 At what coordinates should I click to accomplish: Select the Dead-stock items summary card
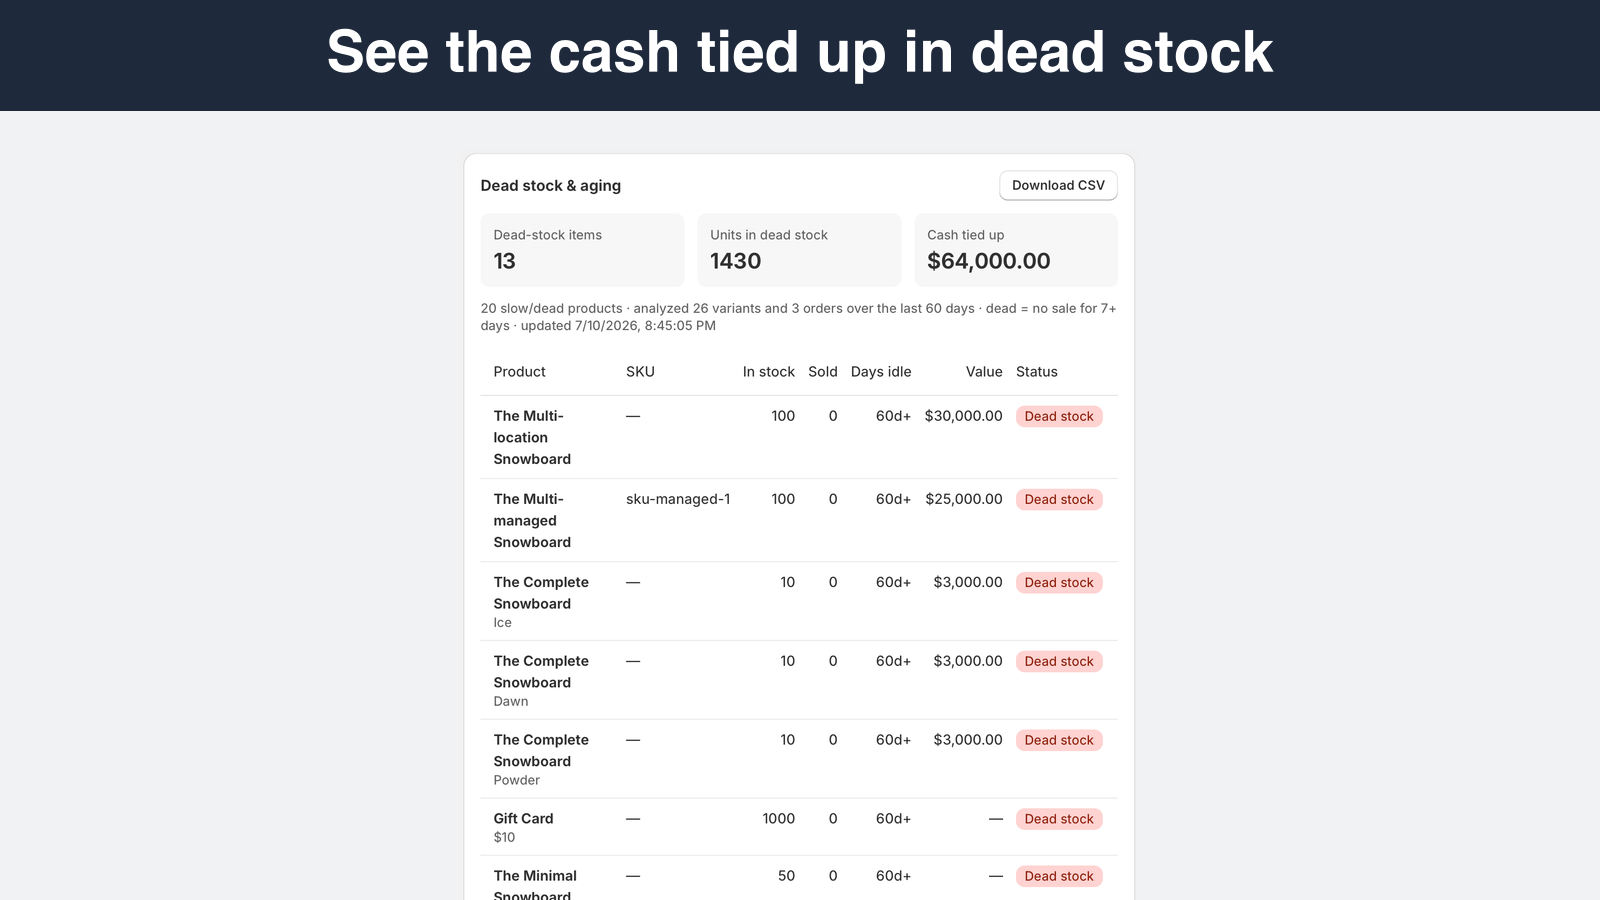tap(582, 250)
